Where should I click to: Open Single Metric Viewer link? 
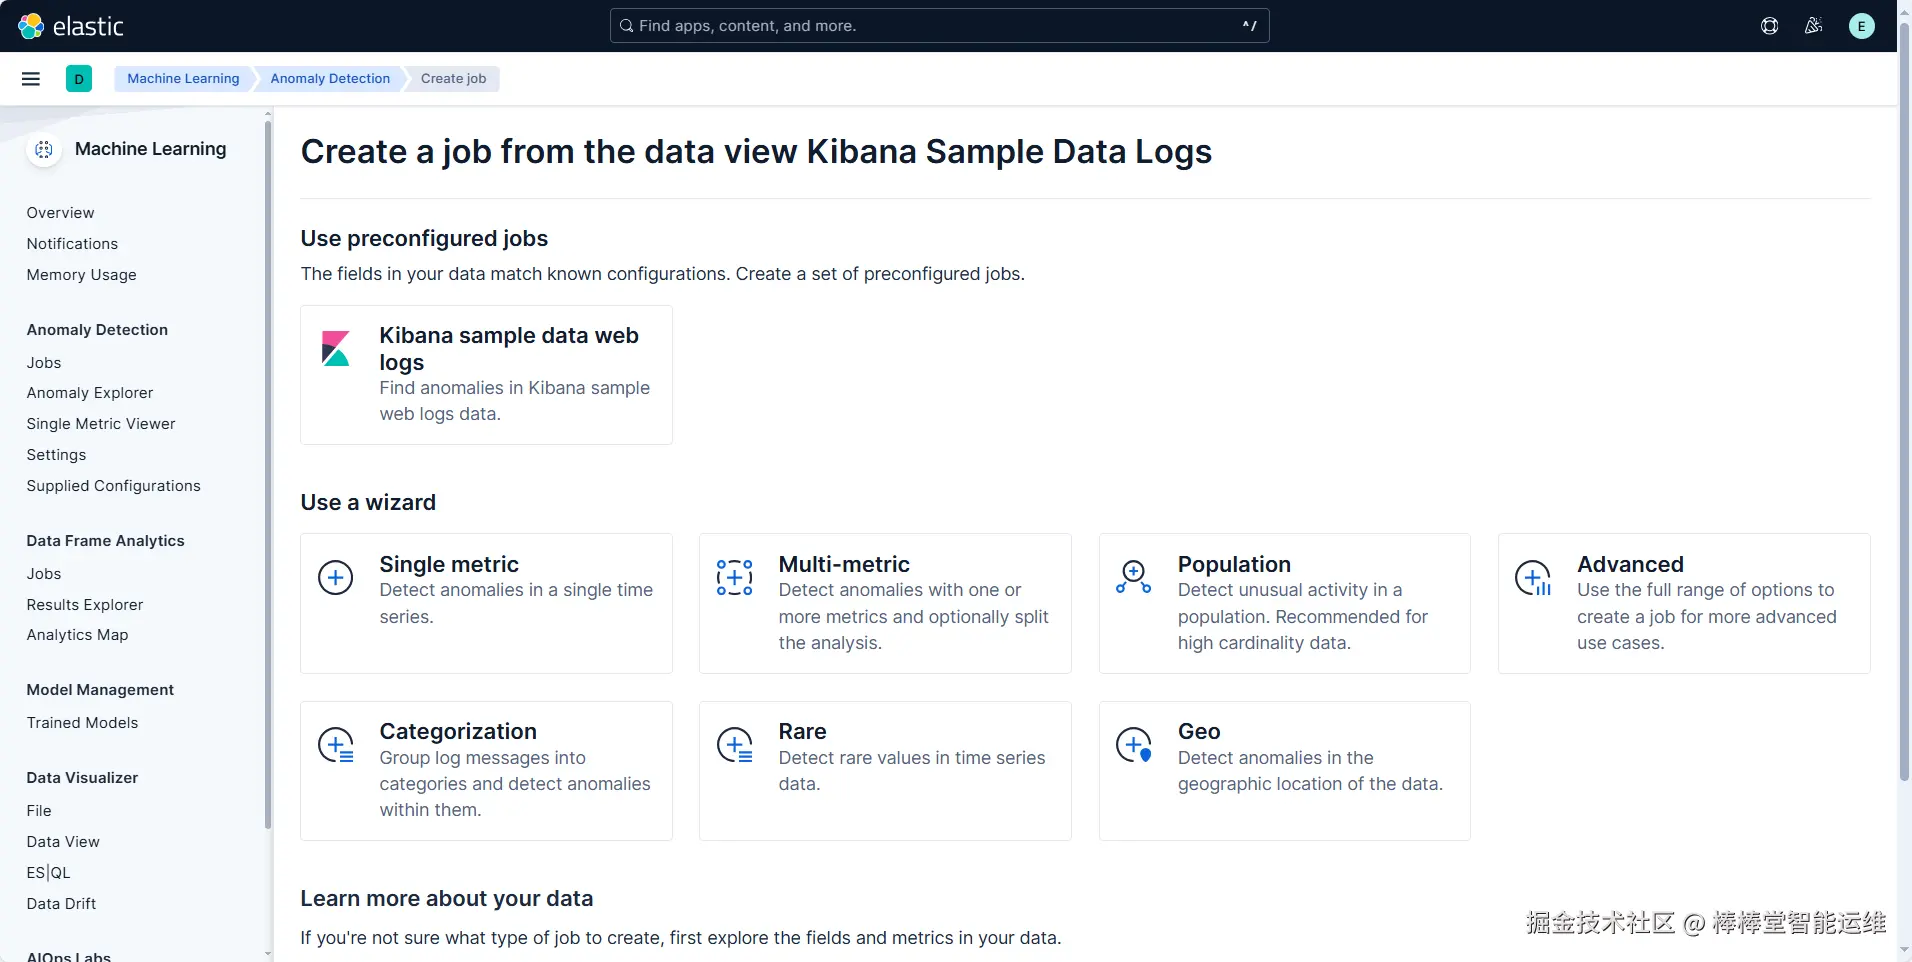point(101,424)
